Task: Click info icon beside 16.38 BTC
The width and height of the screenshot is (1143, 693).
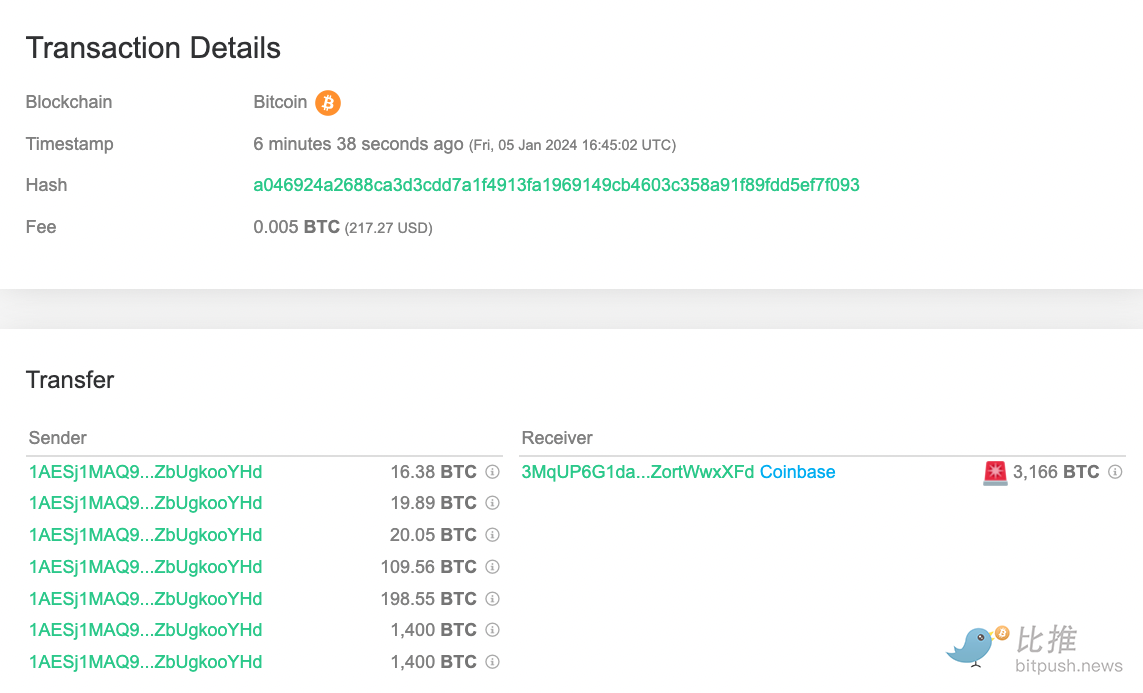Action: pyautogui.click(x=492, y=472)
